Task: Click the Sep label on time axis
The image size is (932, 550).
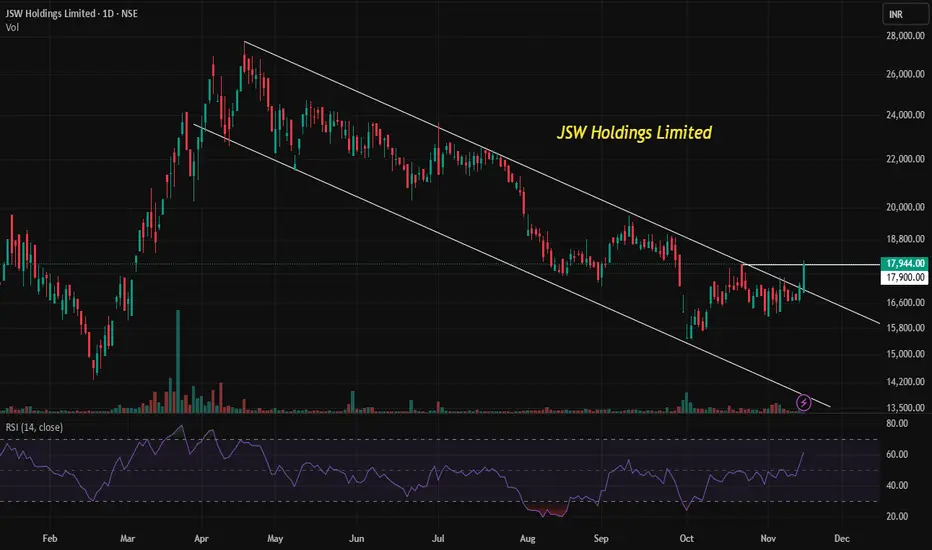Action: tap(601, 538)
